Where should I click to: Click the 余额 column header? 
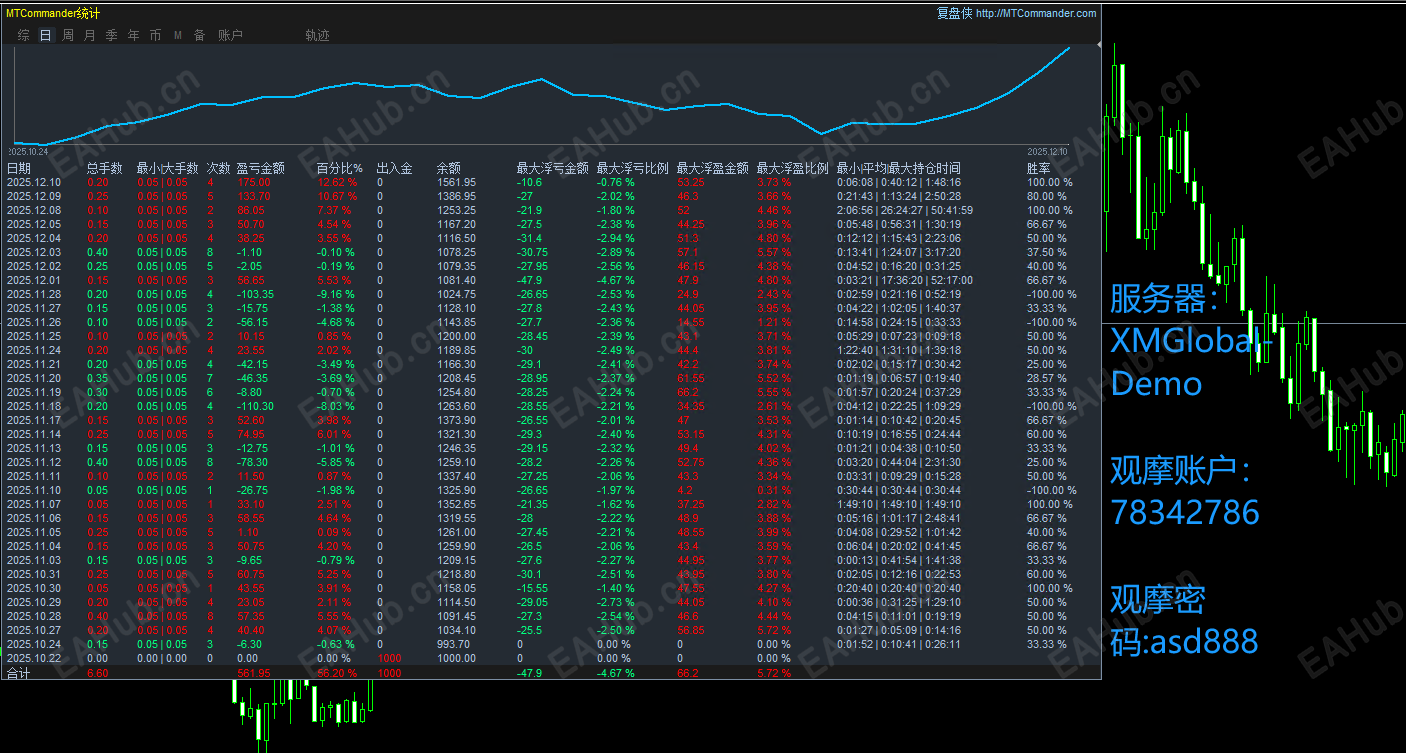[449, 168]
